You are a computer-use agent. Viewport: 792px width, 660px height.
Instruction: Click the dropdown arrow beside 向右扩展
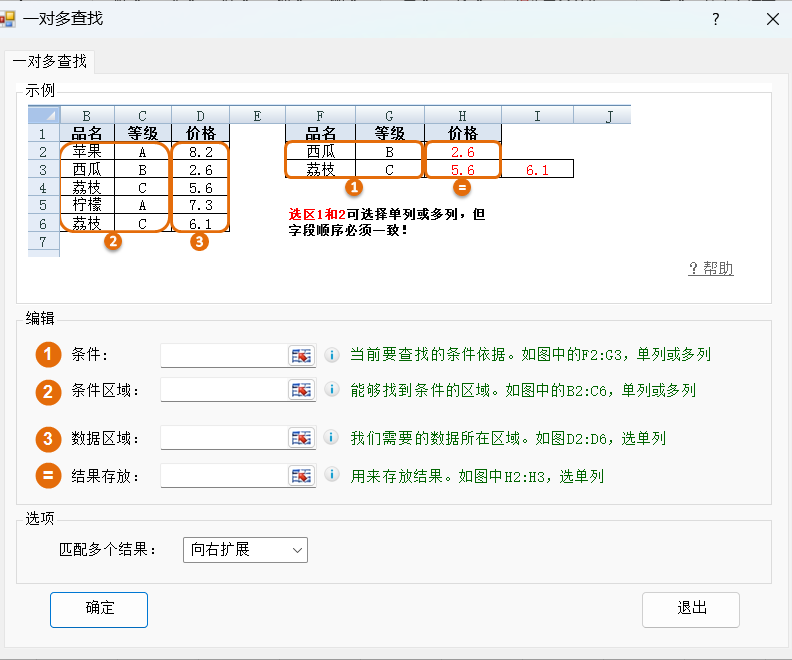coord(298,550)
